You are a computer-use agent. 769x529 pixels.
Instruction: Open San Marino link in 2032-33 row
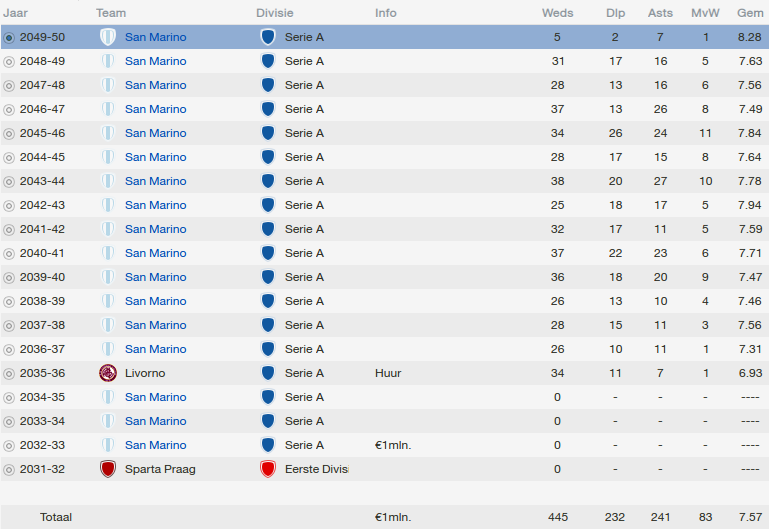tap(155, 445)
